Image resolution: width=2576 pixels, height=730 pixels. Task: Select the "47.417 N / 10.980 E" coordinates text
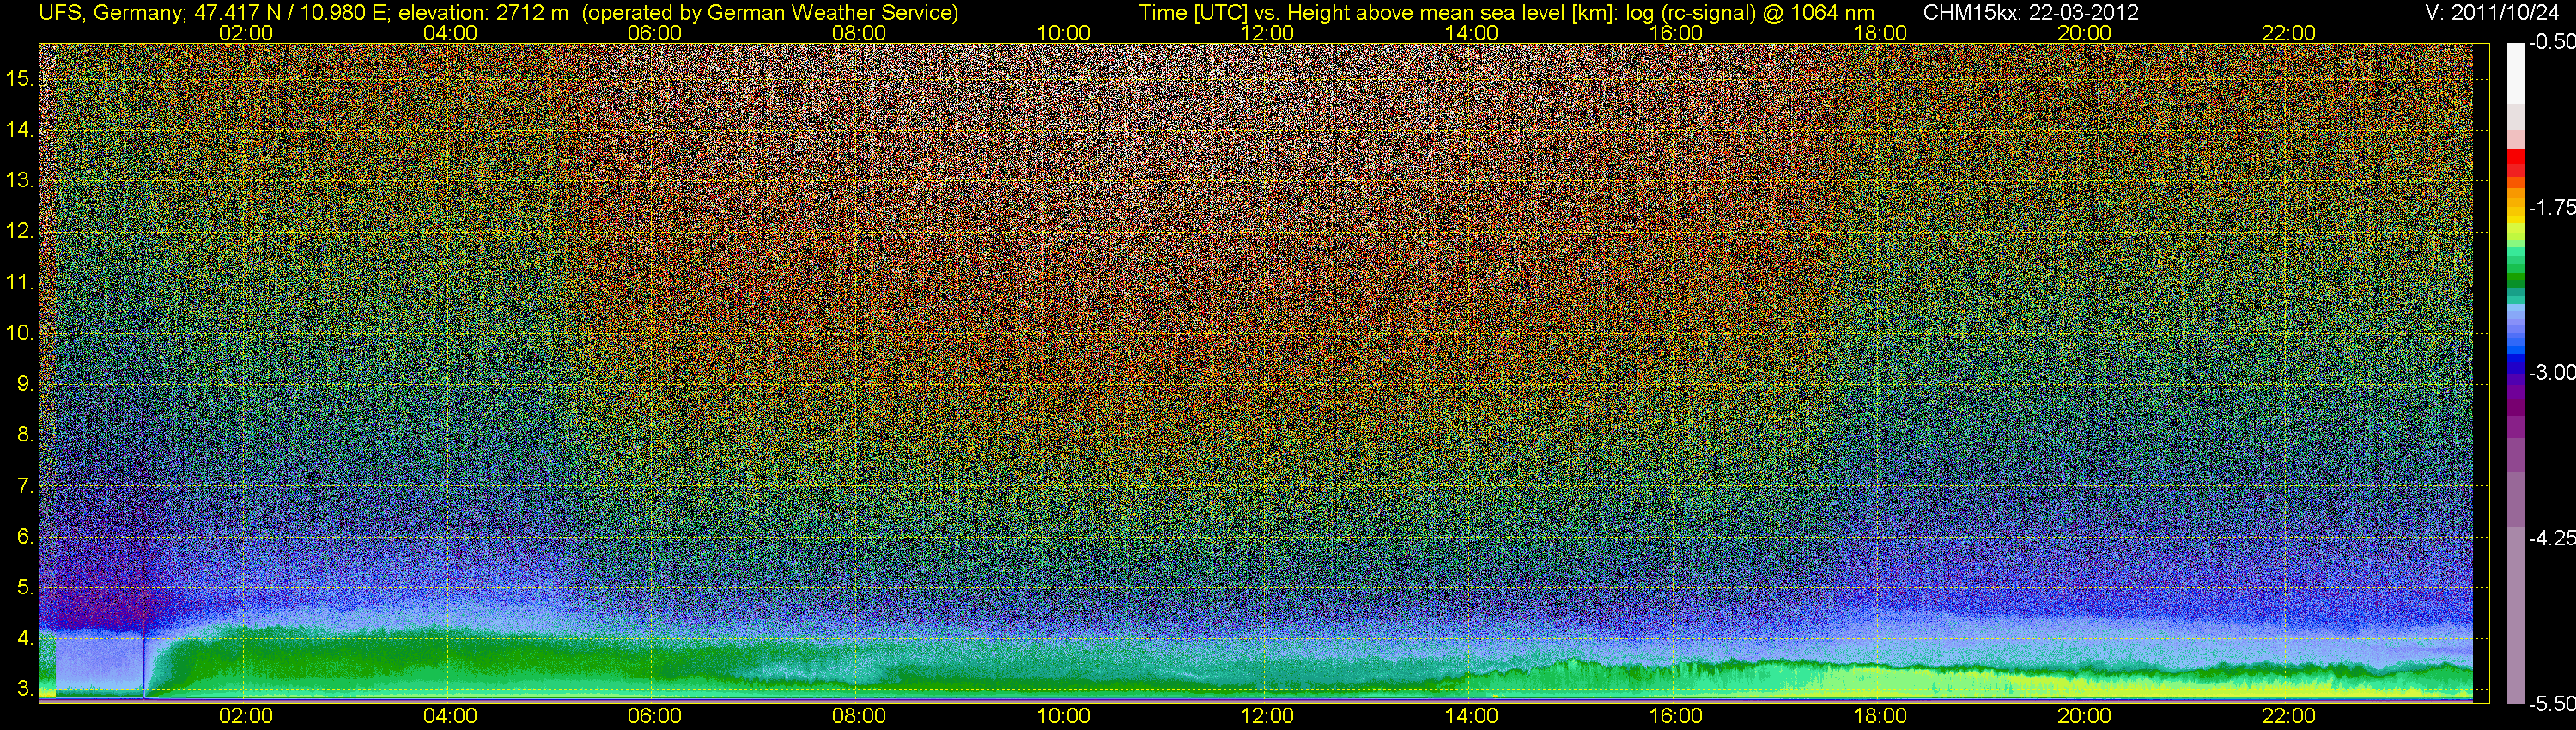pos(290,13)
